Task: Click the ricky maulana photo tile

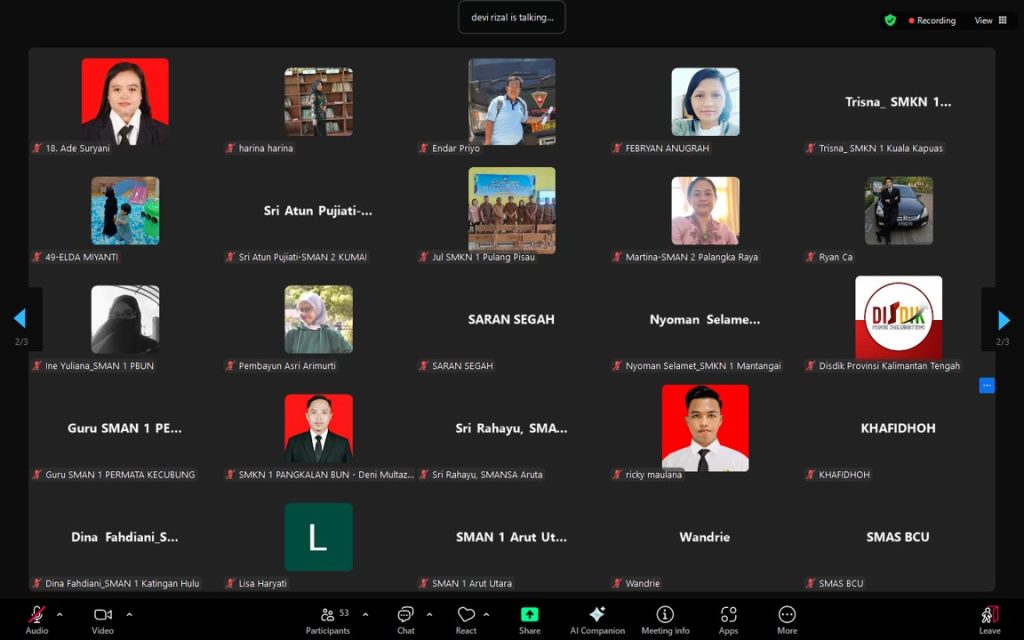Action: [705, 428]
